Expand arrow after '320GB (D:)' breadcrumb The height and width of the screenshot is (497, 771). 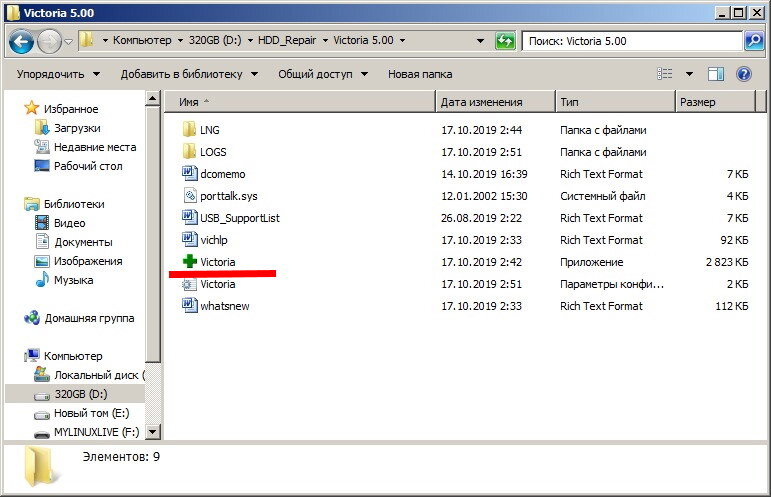(250, 41)
